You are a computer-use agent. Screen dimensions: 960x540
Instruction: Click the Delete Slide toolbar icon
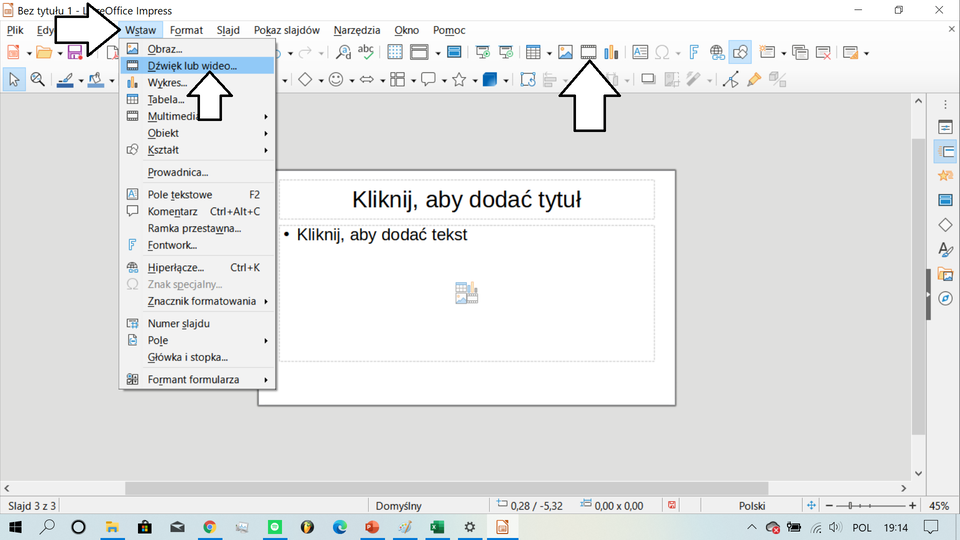point(823,53)
